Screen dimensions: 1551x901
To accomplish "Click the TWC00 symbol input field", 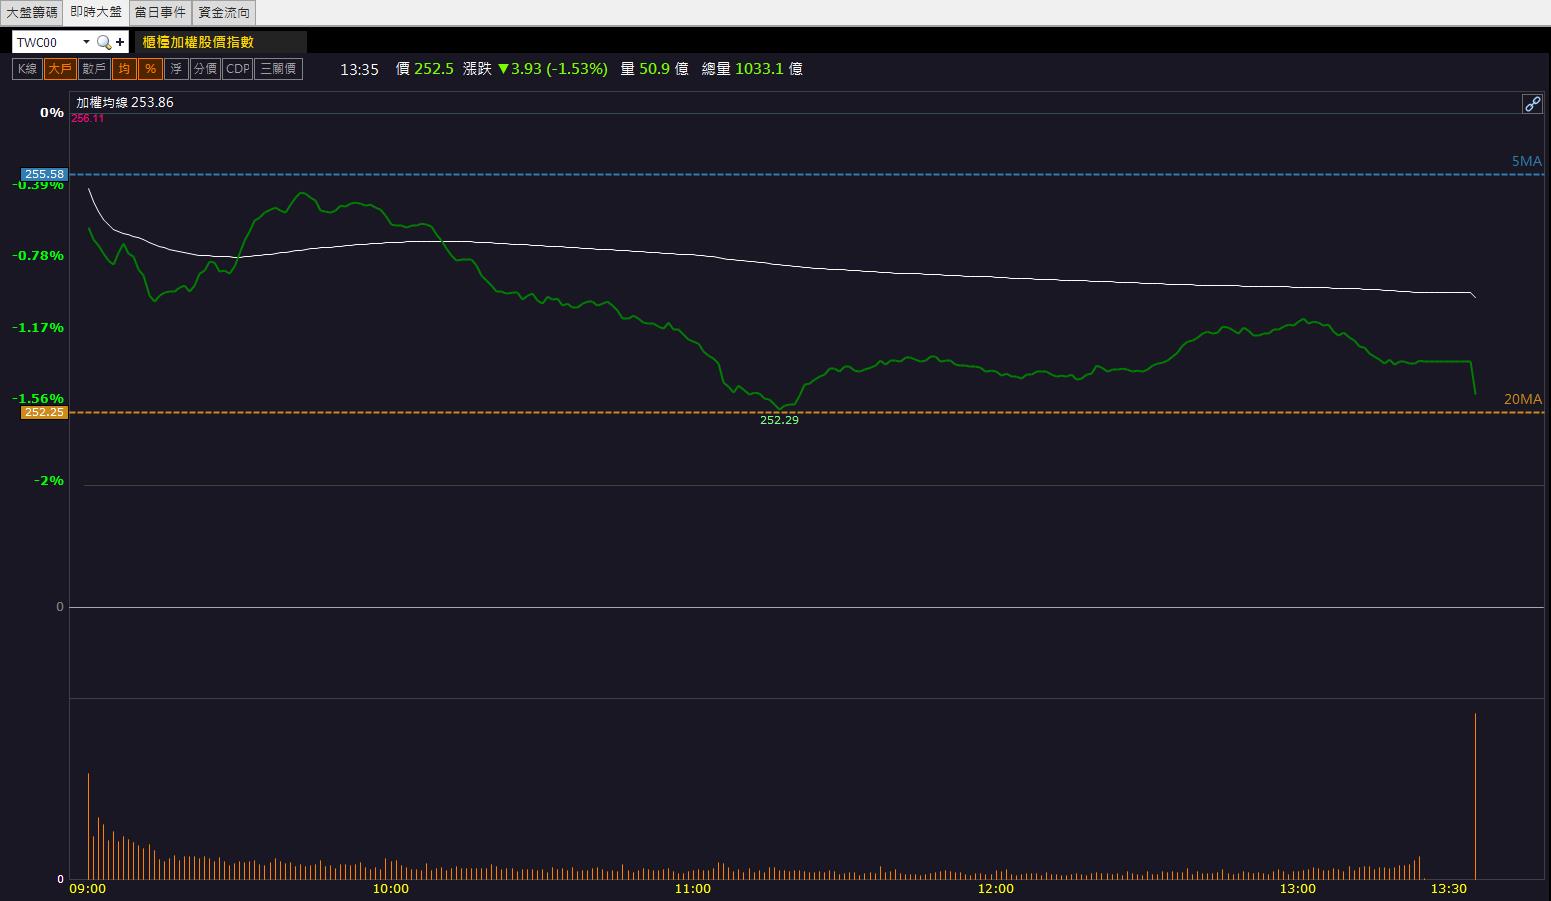I will (x=45, y=42).
